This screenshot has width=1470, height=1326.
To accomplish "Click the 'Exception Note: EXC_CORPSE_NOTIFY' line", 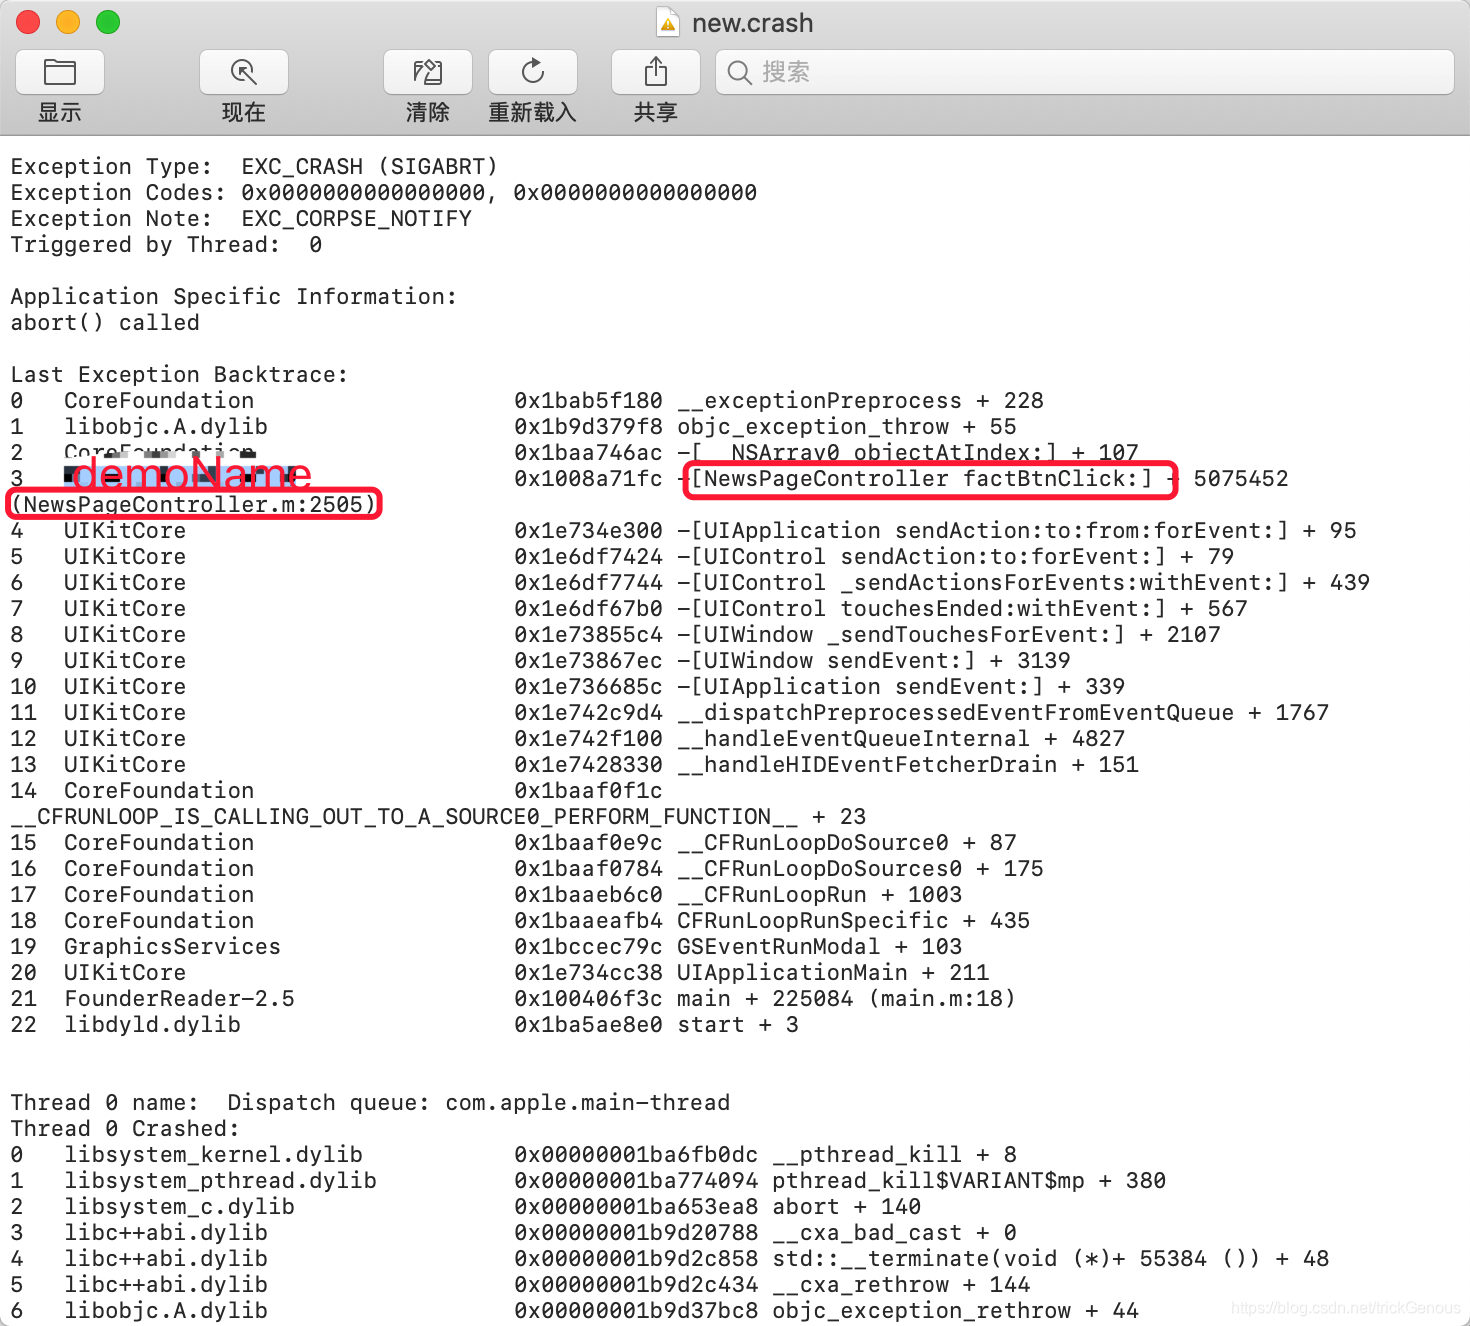I will [x=241, y=218].
